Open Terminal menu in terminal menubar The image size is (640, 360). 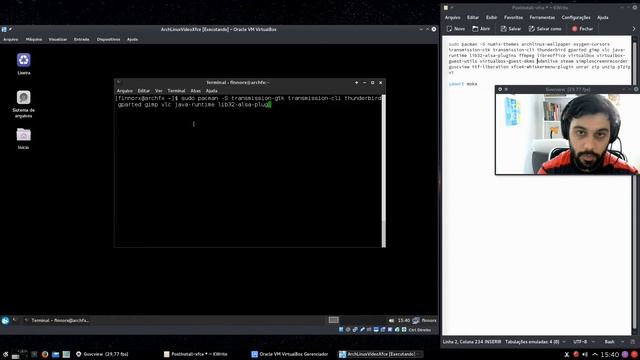click(176, 91)
